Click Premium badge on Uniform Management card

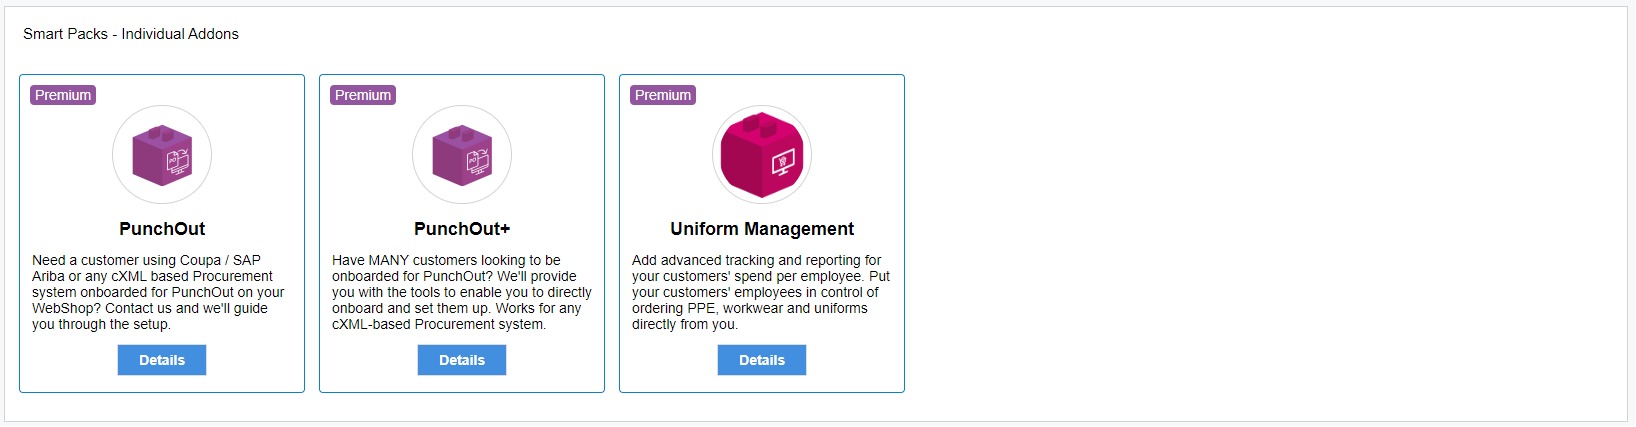(663, 95)
